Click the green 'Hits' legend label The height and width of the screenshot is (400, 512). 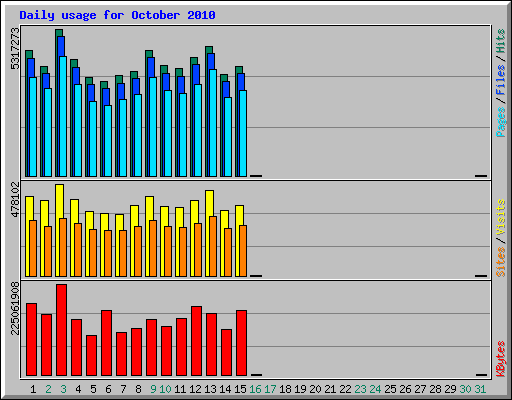tap(500, 41)
